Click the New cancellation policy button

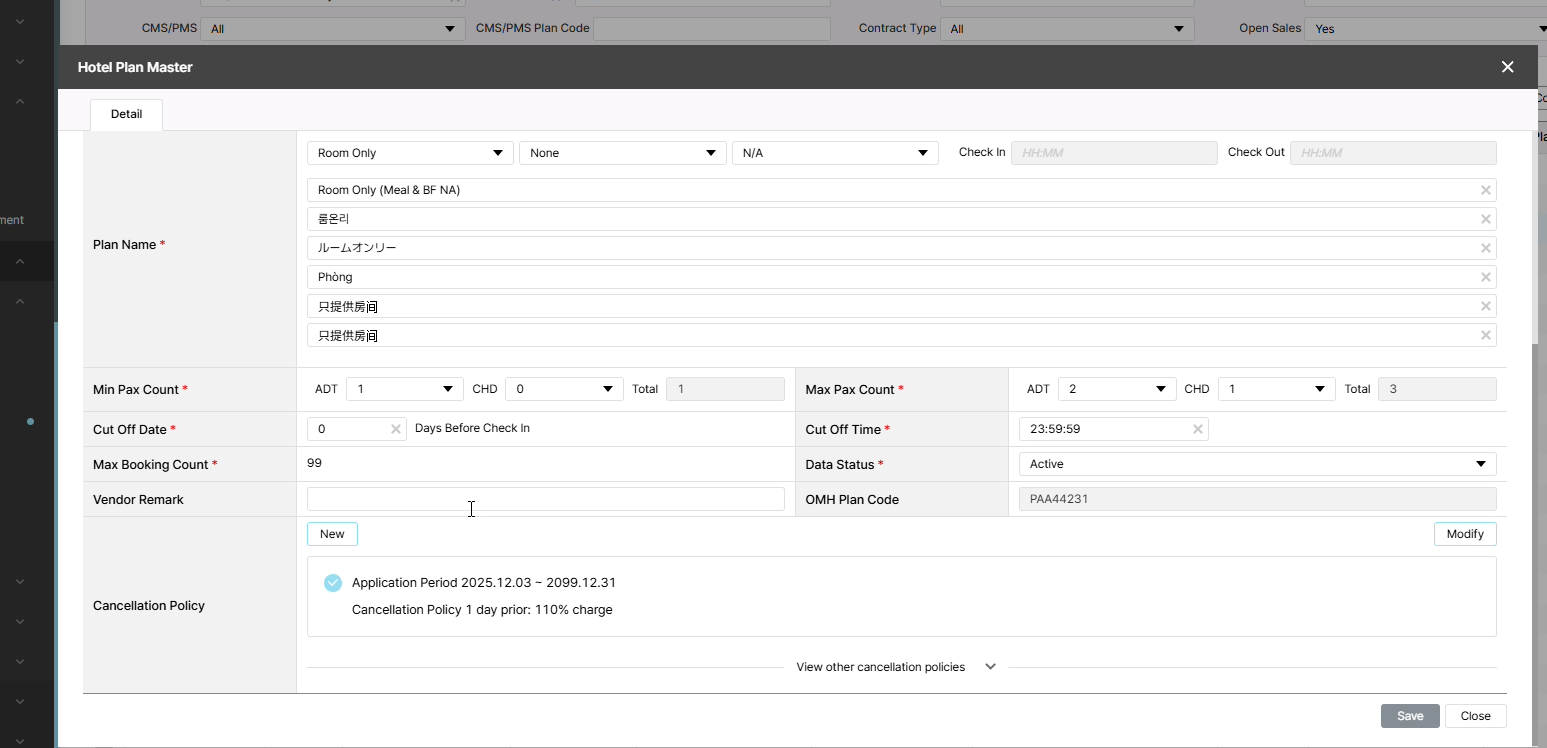pos(332,534)
